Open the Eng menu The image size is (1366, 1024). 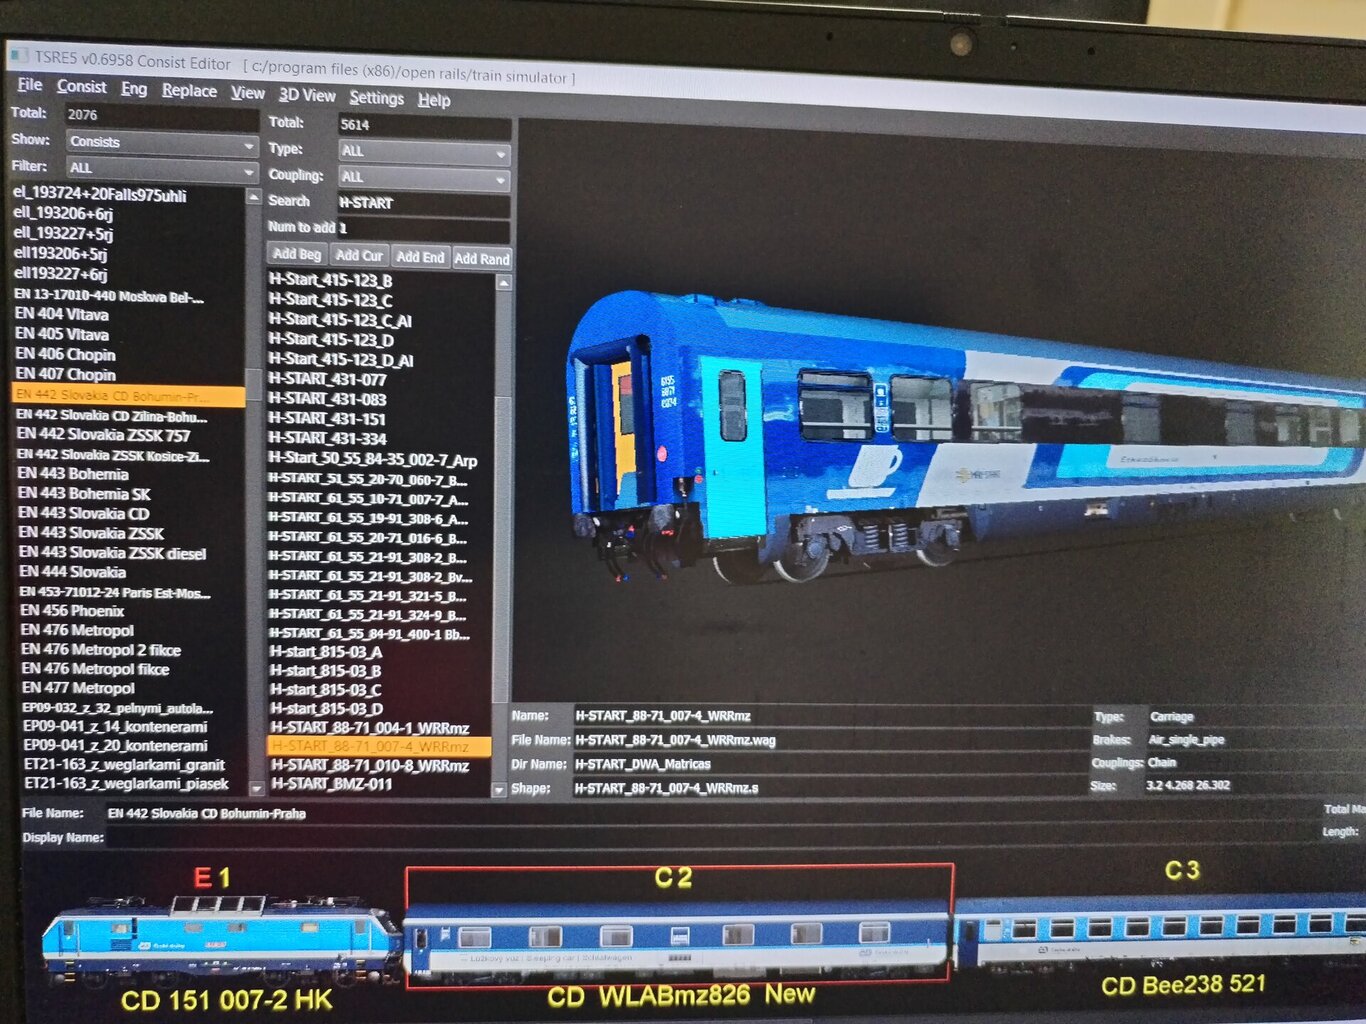[134, 89]
